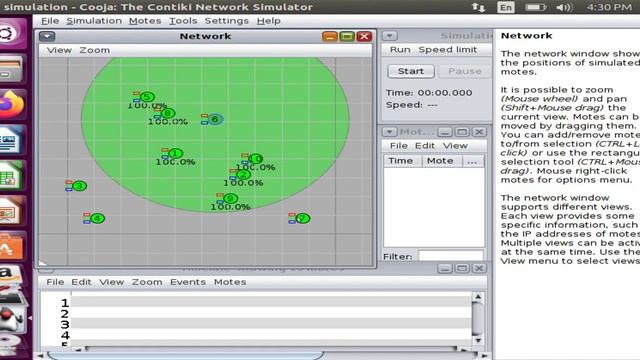This screenshot has height=360, width=640.
Task: Open the File menu in main menu bar
Action: coord(50,21)
